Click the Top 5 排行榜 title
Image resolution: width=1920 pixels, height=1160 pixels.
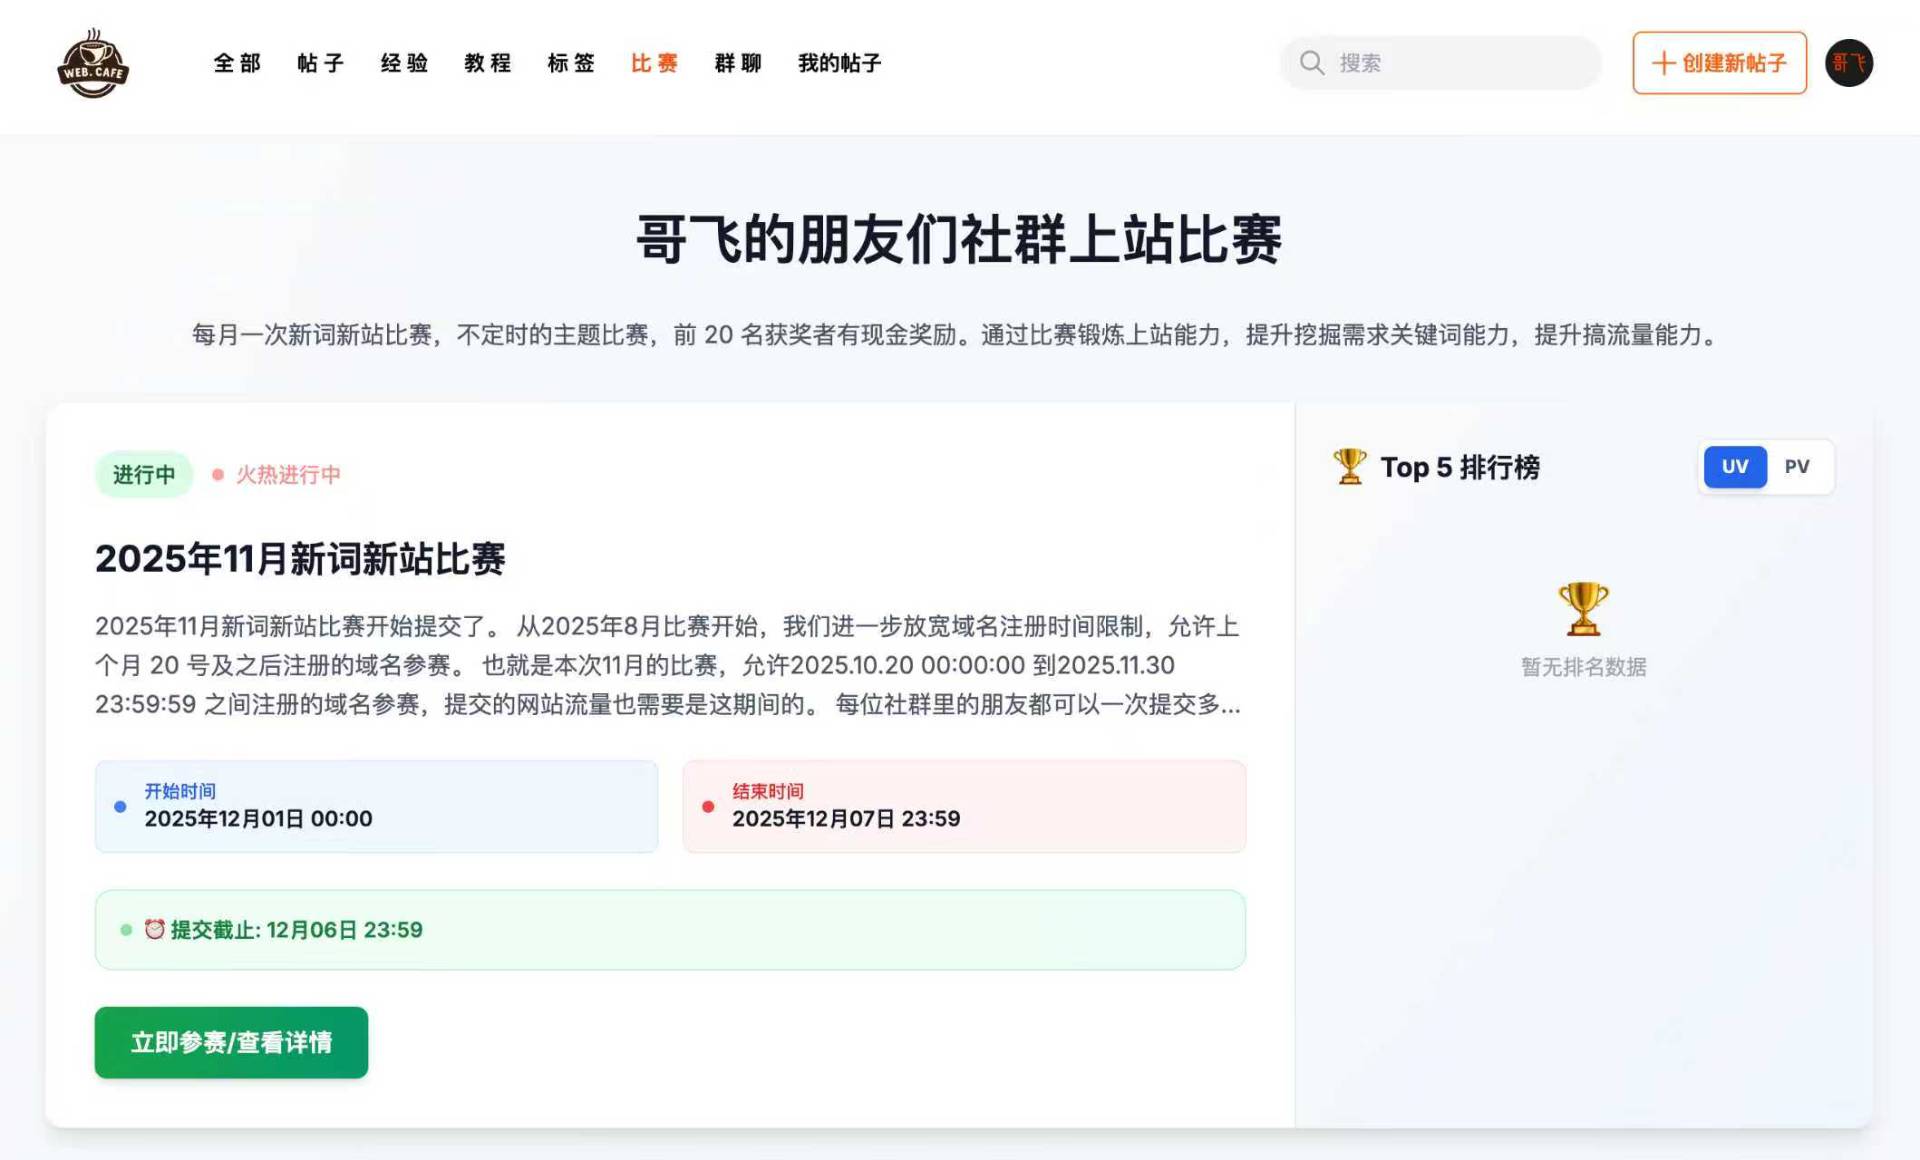pos(1460,467)
